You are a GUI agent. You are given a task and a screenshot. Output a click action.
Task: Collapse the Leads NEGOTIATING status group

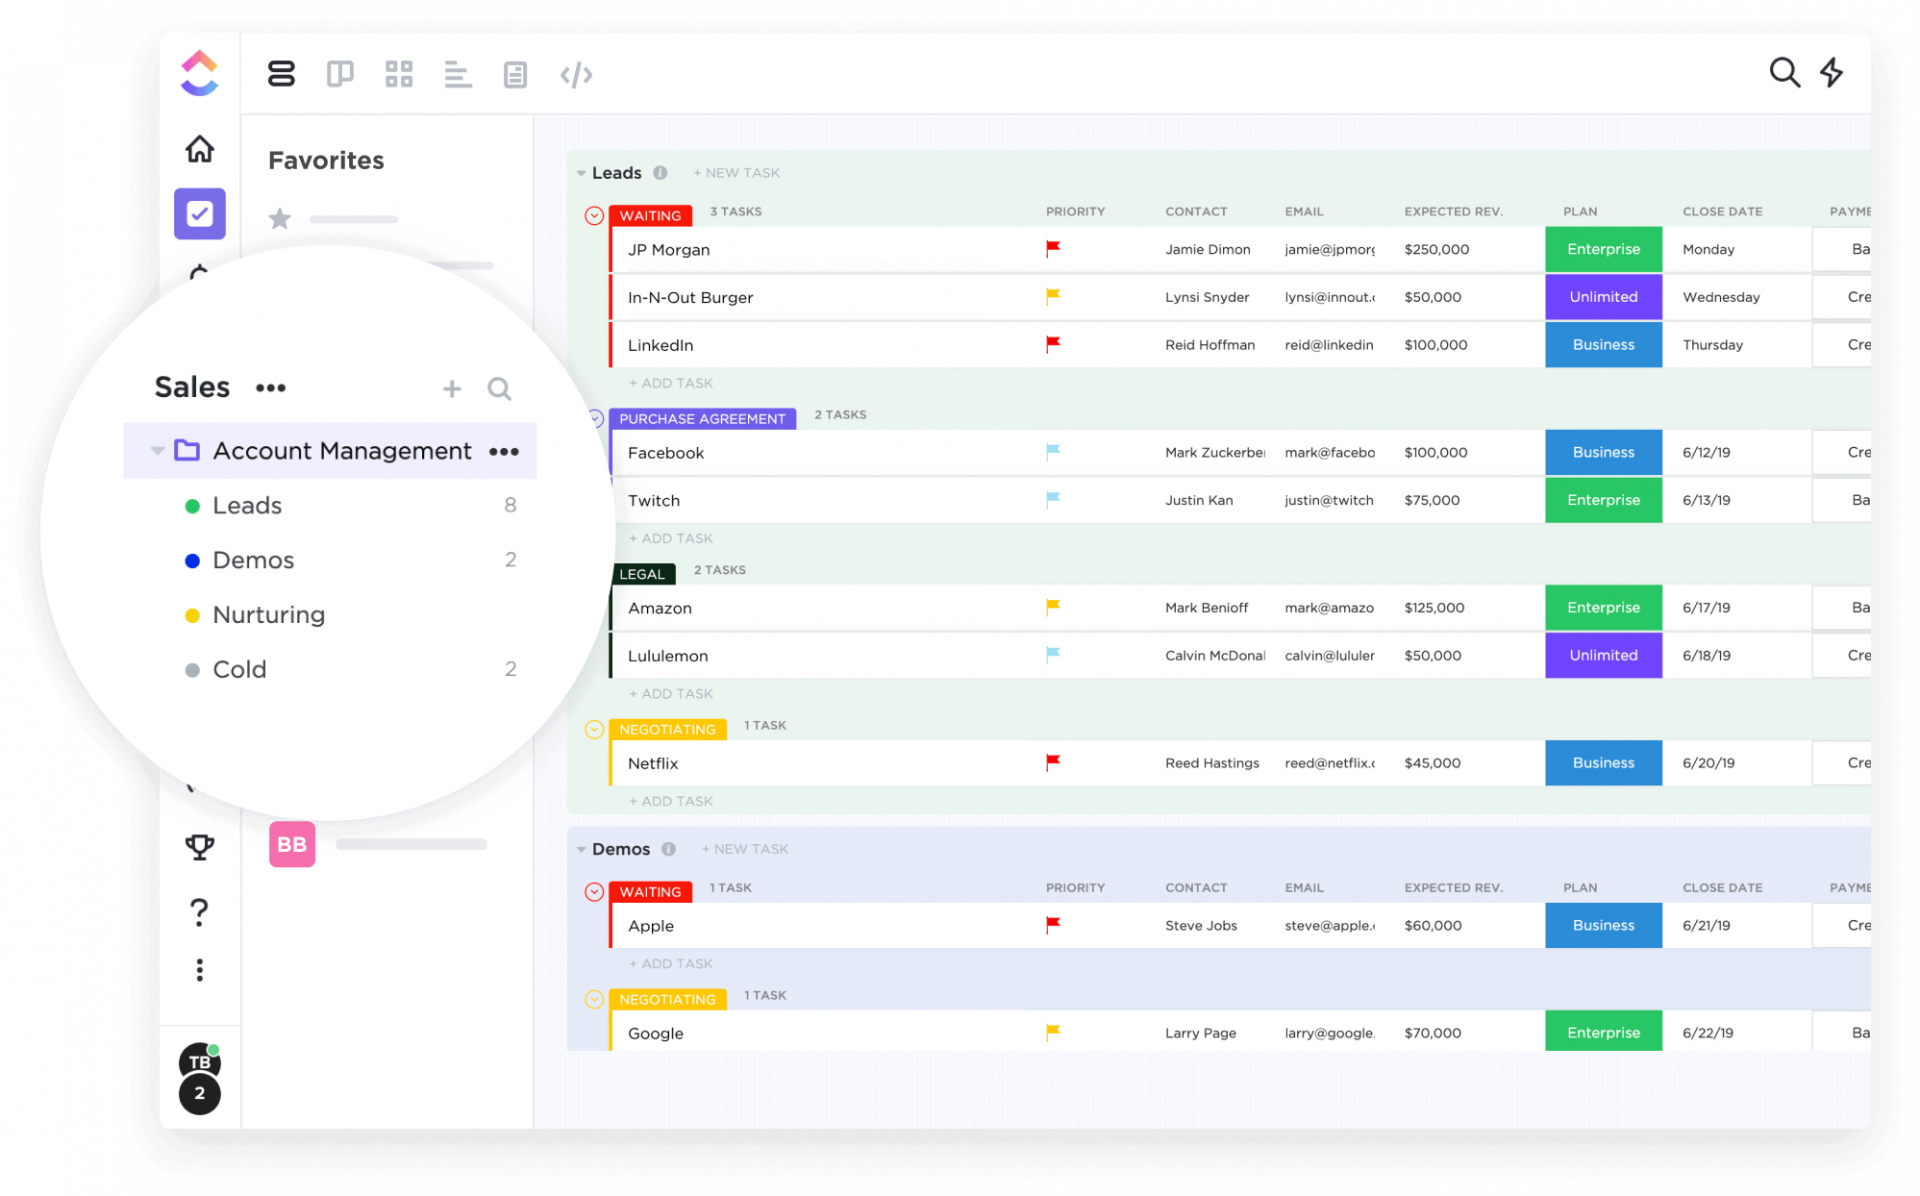click(594, 729)
